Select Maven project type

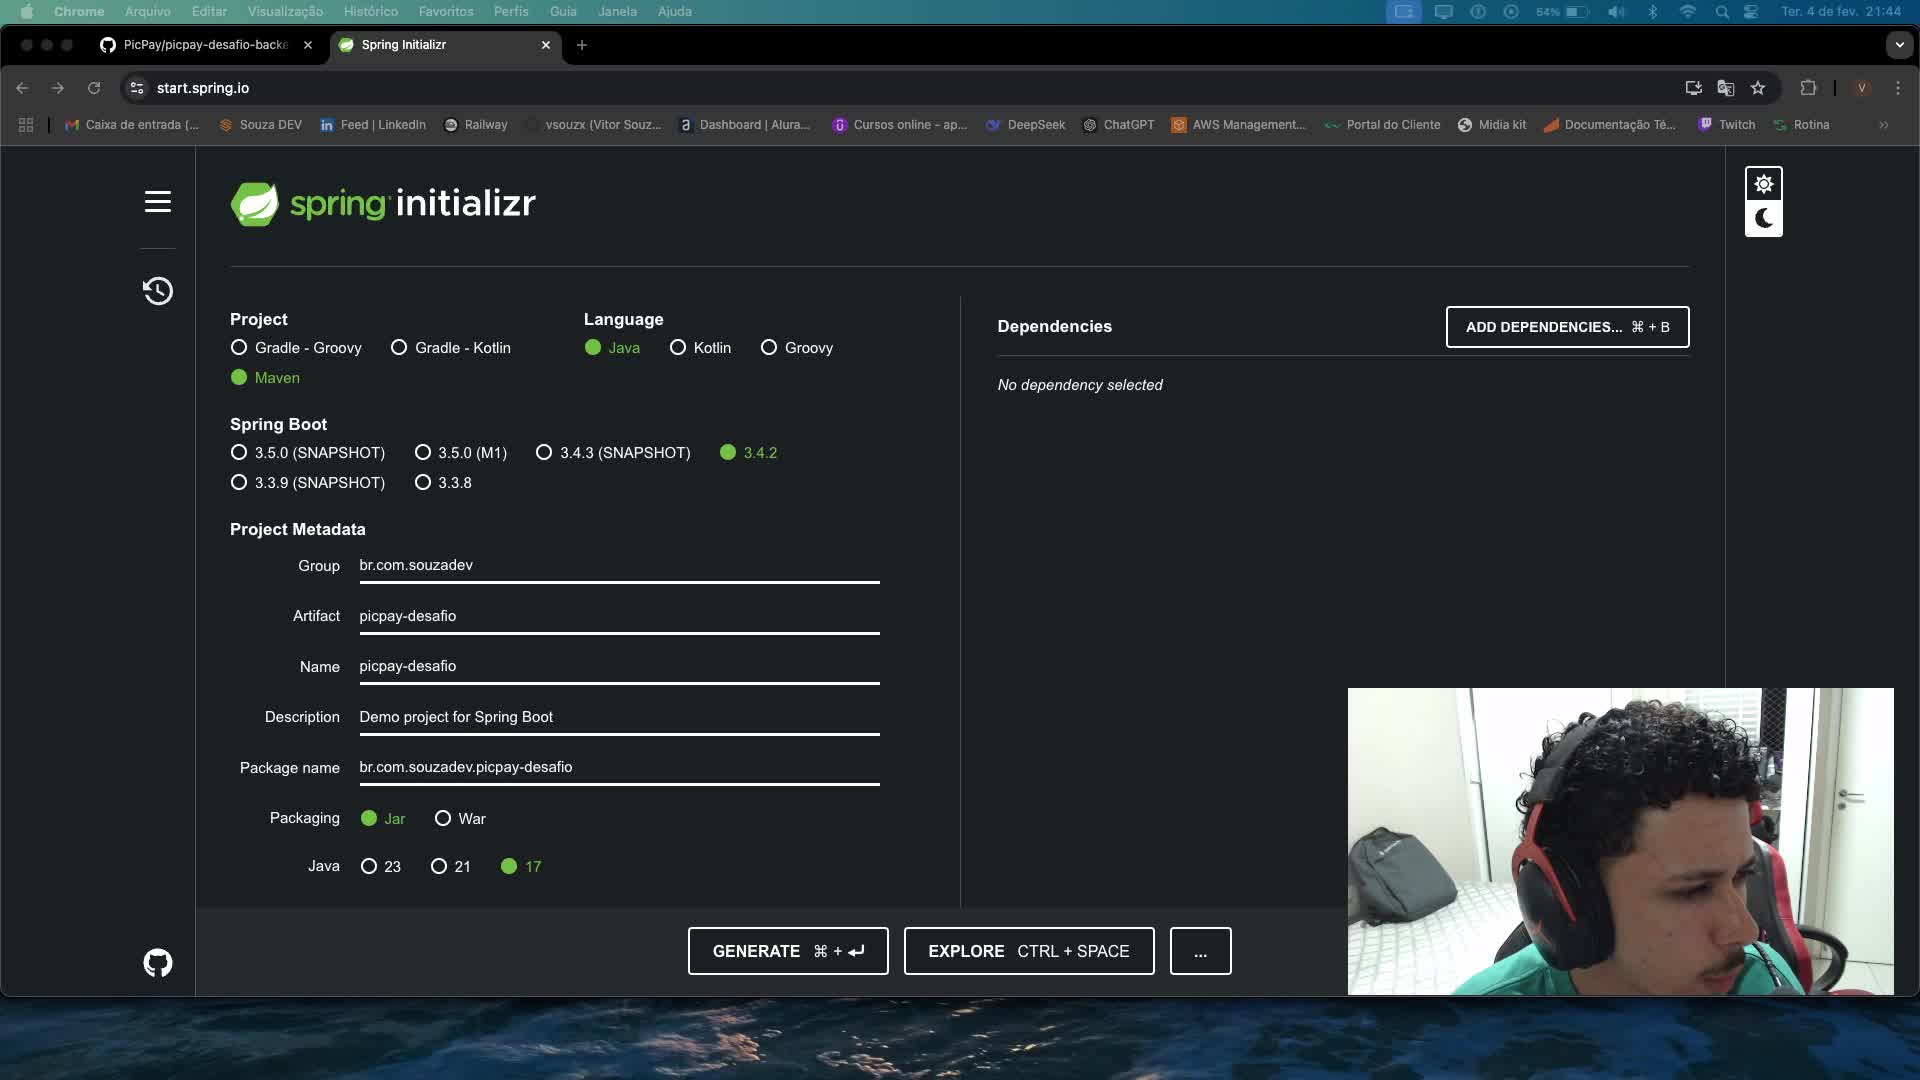pos(265,378)
